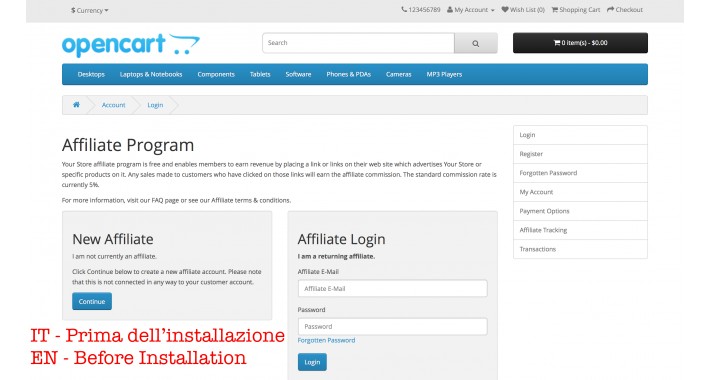Open the Desktops menu

91,74
